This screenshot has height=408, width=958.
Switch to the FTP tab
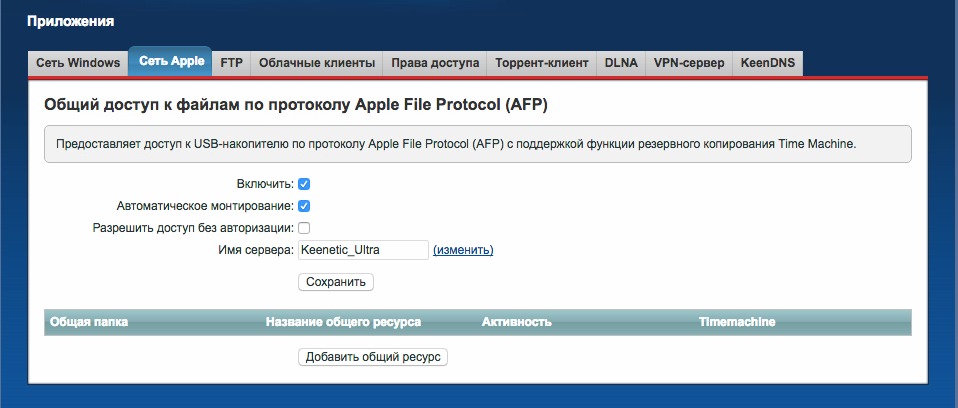click(x=231, y=63)
